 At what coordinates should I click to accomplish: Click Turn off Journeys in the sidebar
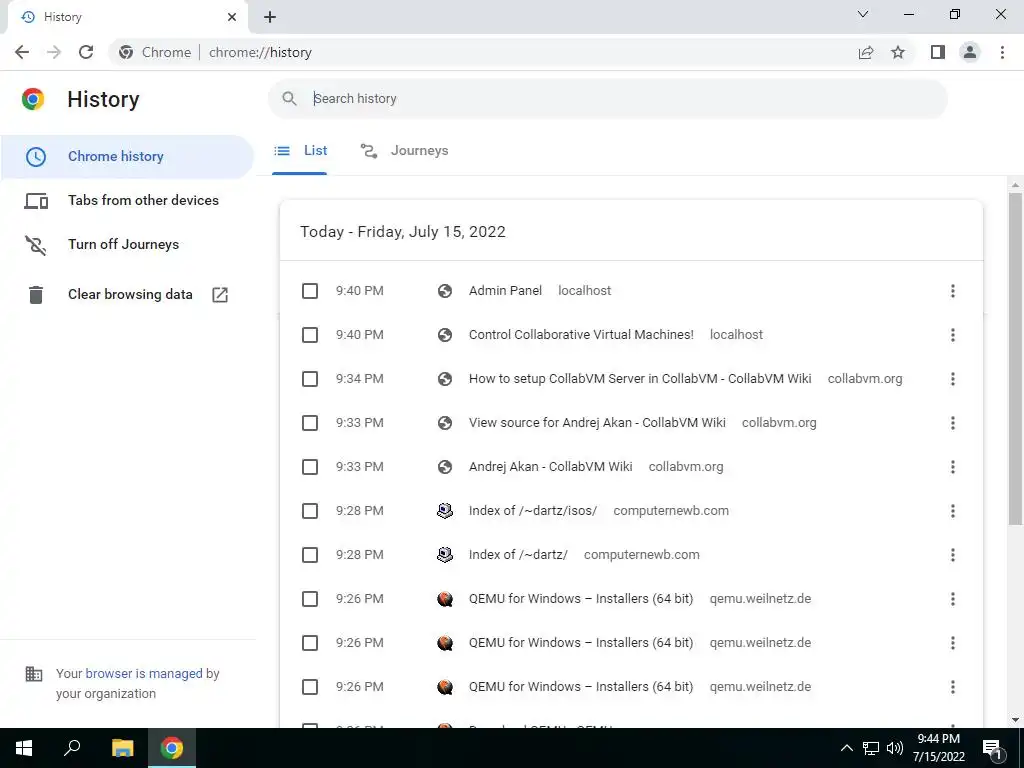pos(126,244)
